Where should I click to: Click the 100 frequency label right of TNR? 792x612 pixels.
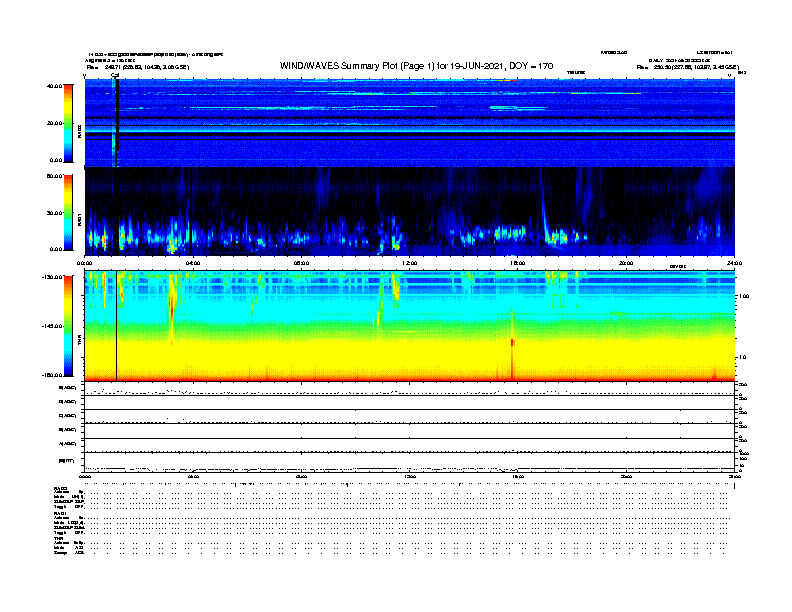(744, 296)
